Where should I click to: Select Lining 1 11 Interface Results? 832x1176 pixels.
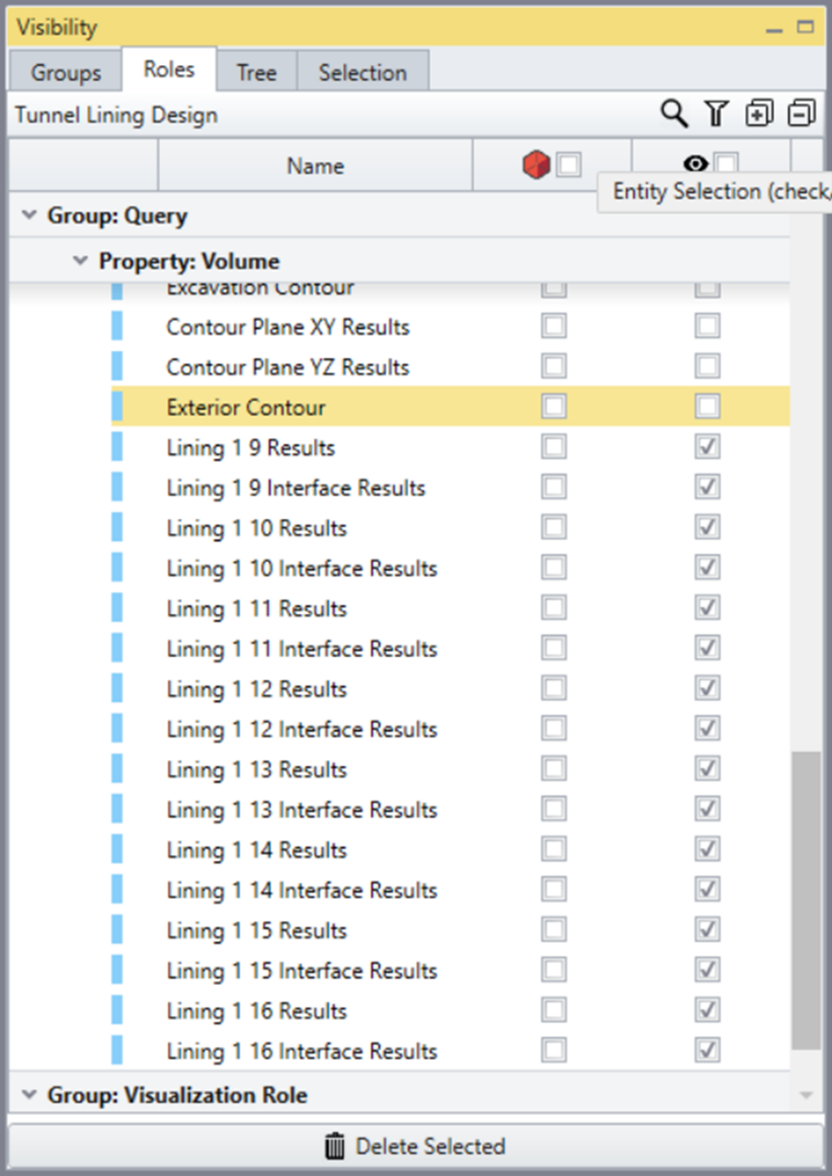pyautogui.click(x=302, y=650)
